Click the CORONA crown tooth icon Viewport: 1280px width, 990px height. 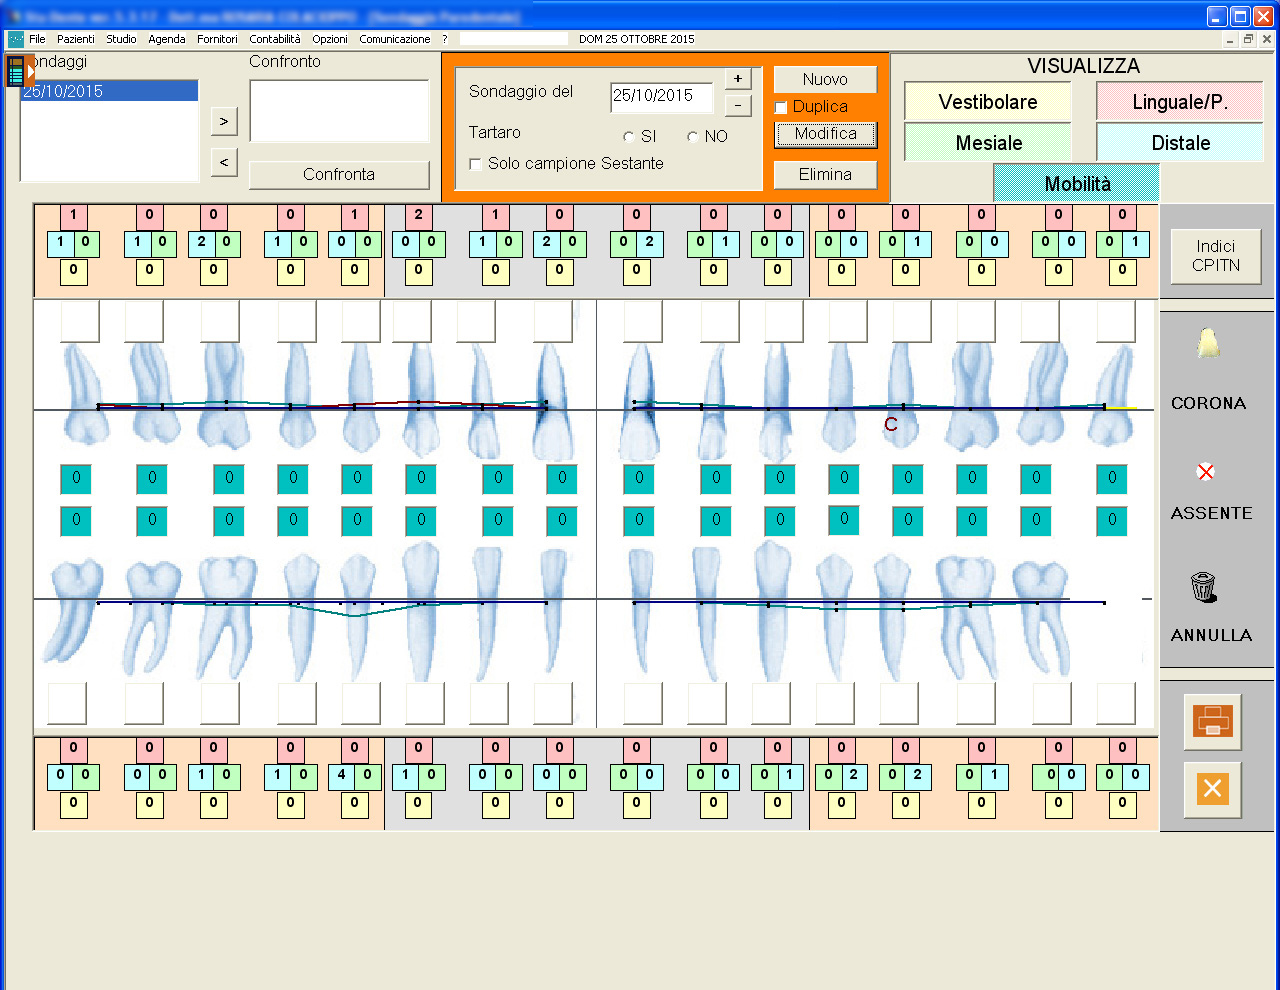click(1207, 343)
